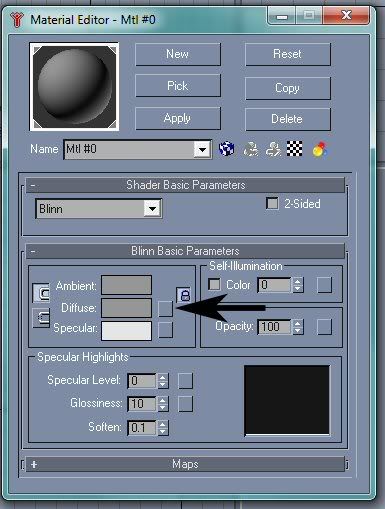Enable the Self-Illumination Color checkbox
This screenshot has height=509, width=385.
[x=214, y=284]
